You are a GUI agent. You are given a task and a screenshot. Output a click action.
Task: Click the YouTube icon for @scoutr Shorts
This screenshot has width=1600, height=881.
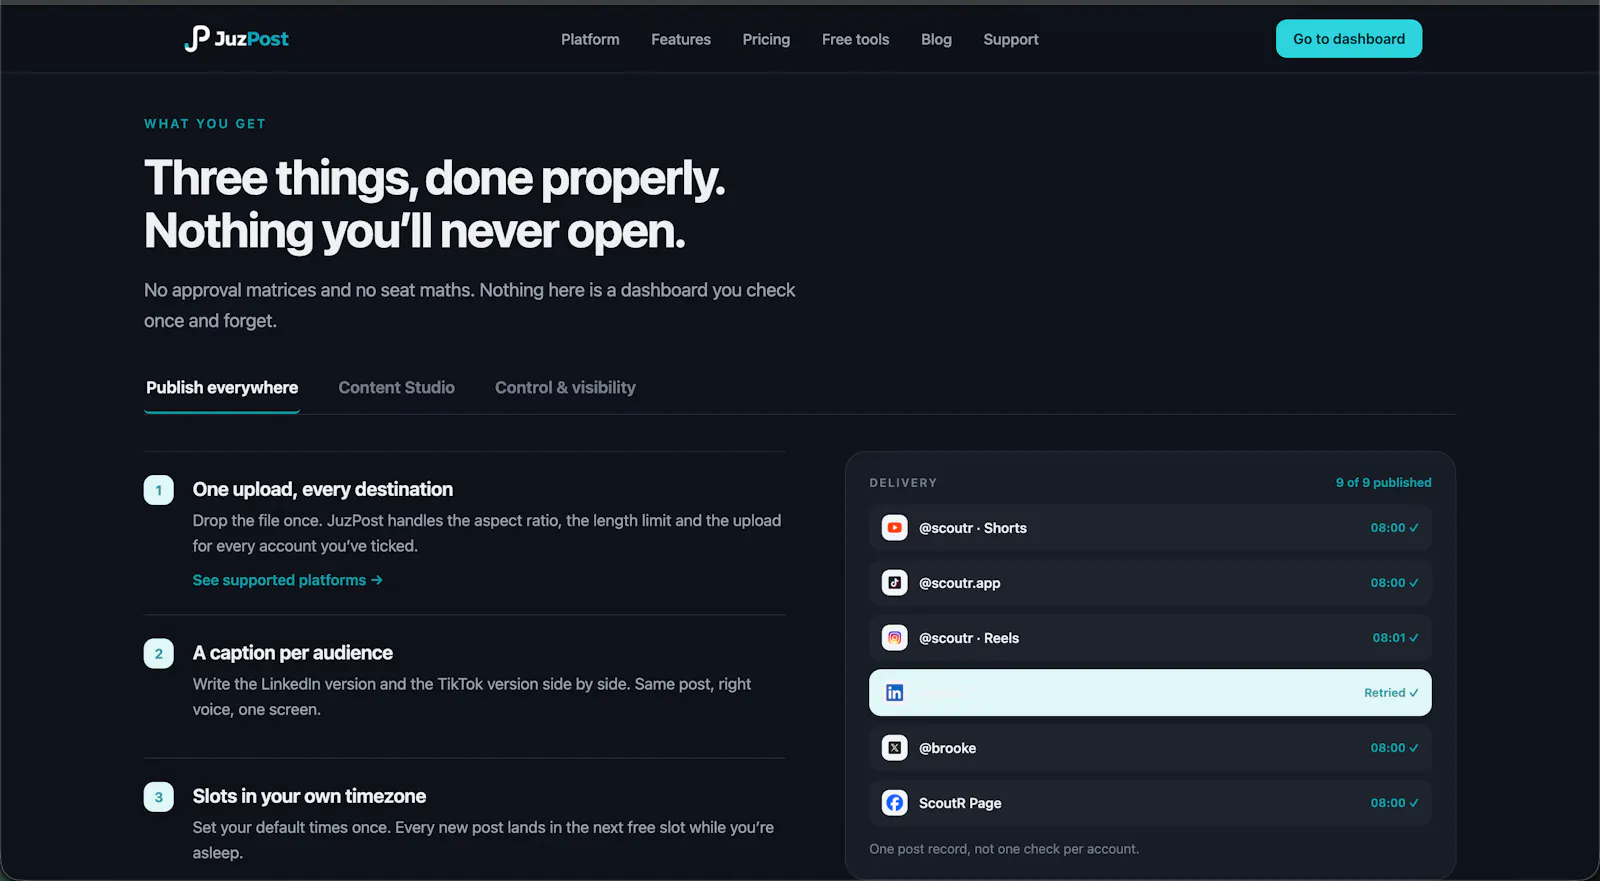coord(895,528)
